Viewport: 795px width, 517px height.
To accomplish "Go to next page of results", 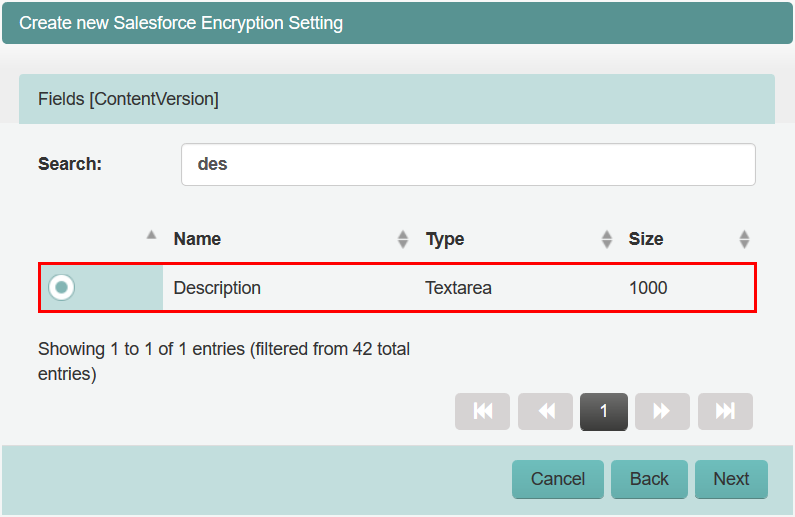I will (662, 411).
